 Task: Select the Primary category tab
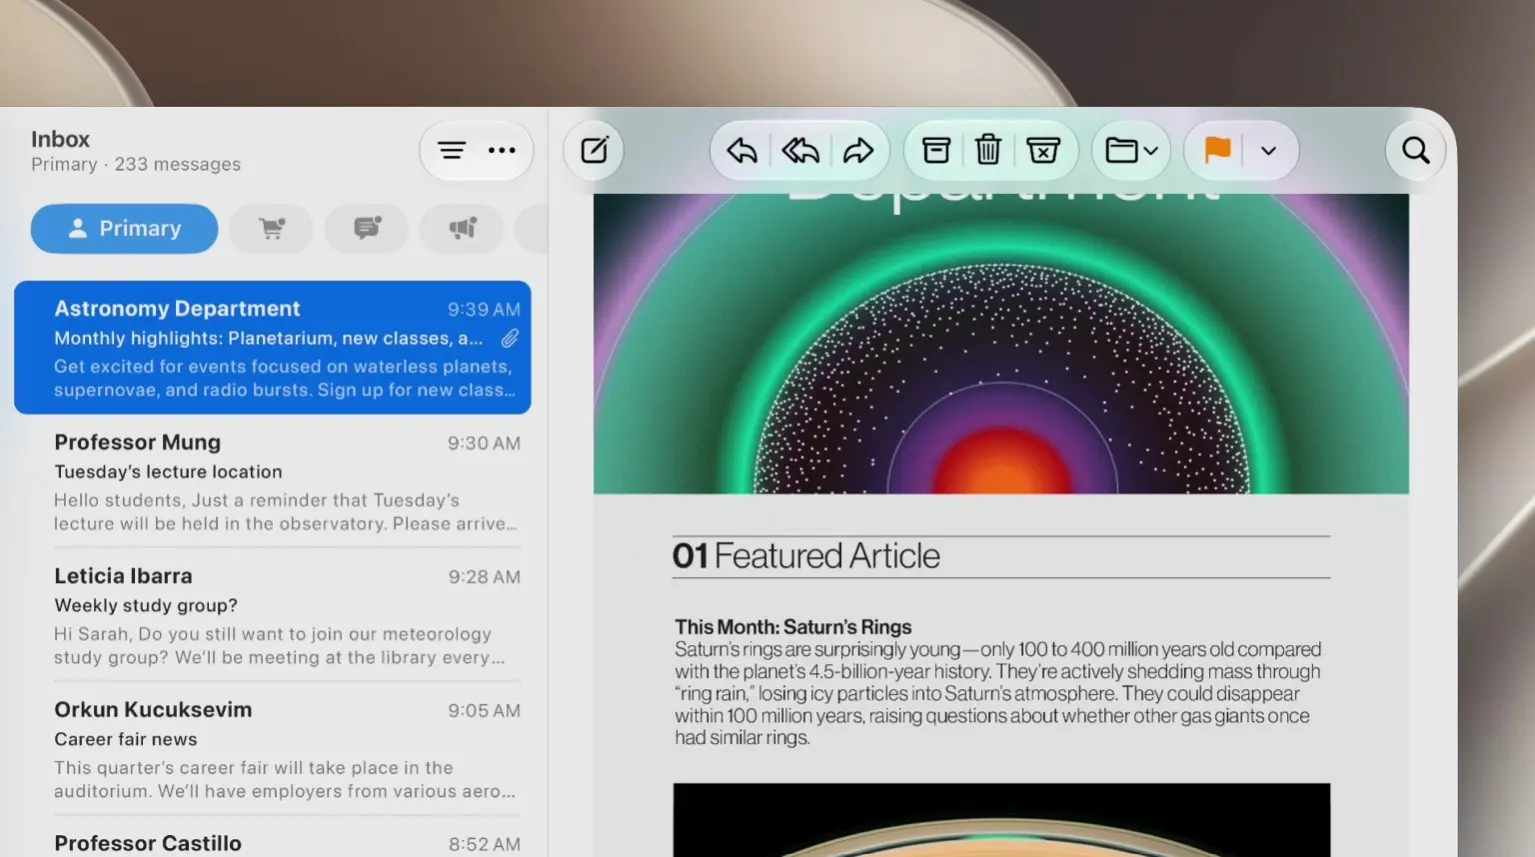point(124,228)
